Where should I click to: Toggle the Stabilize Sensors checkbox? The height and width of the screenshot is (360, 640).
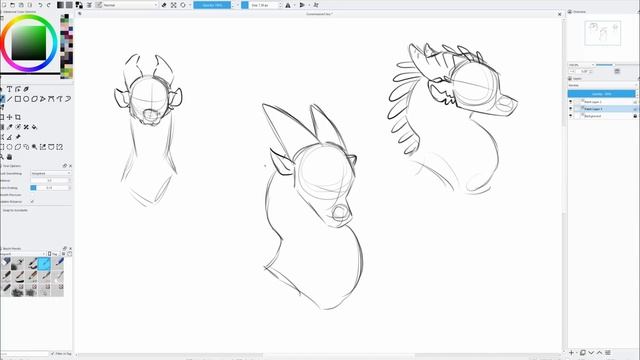[x=32, y=201]
